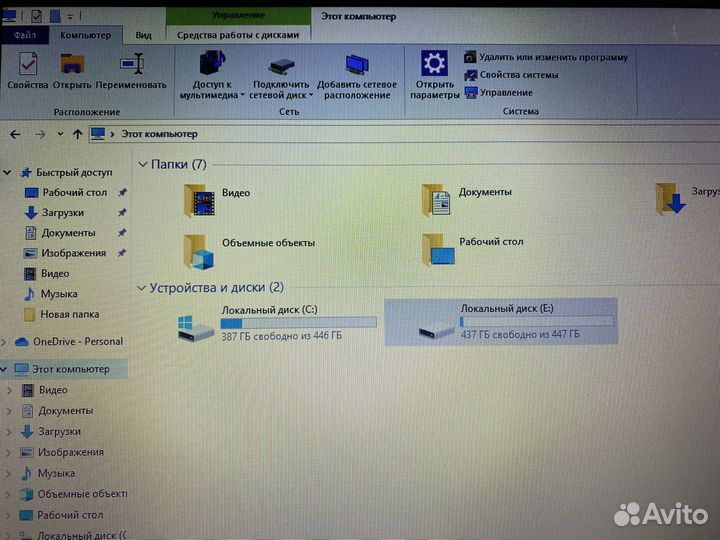Screen dimensions: 720x540
Task: Click Открыть параметры gear icon
Action: pos(434,63)
